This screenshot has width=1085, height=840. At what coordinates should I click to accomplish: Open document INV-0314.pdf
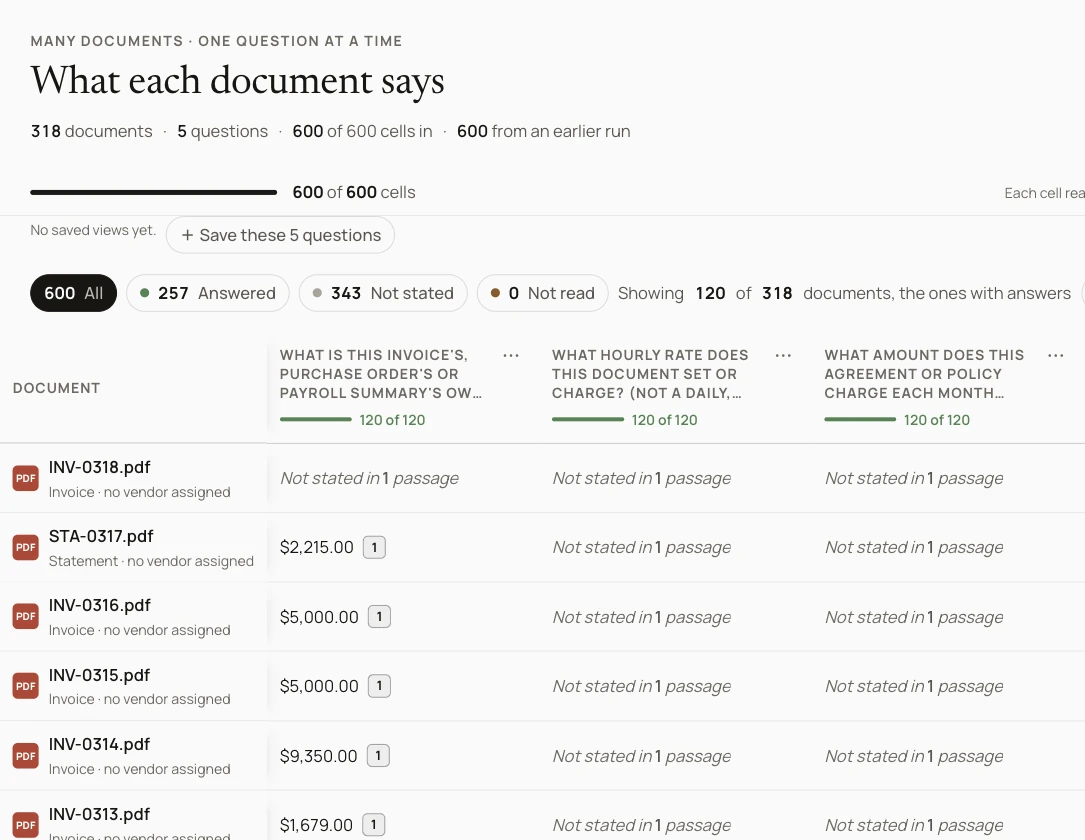tap(100, 745)
